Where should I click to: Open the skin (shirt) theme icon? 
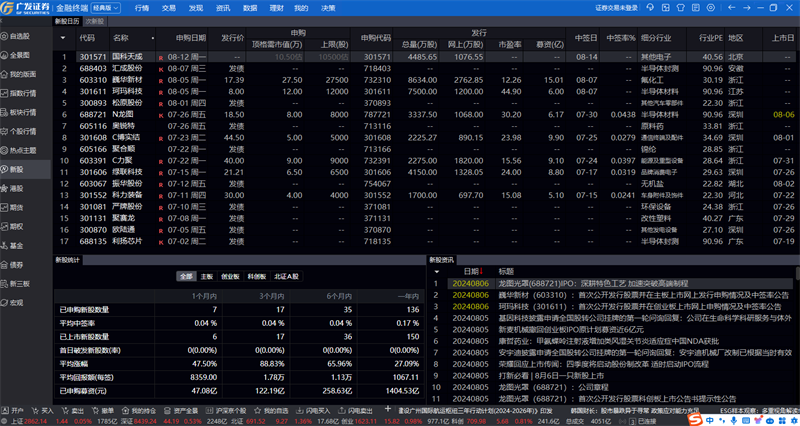point(681,8)
